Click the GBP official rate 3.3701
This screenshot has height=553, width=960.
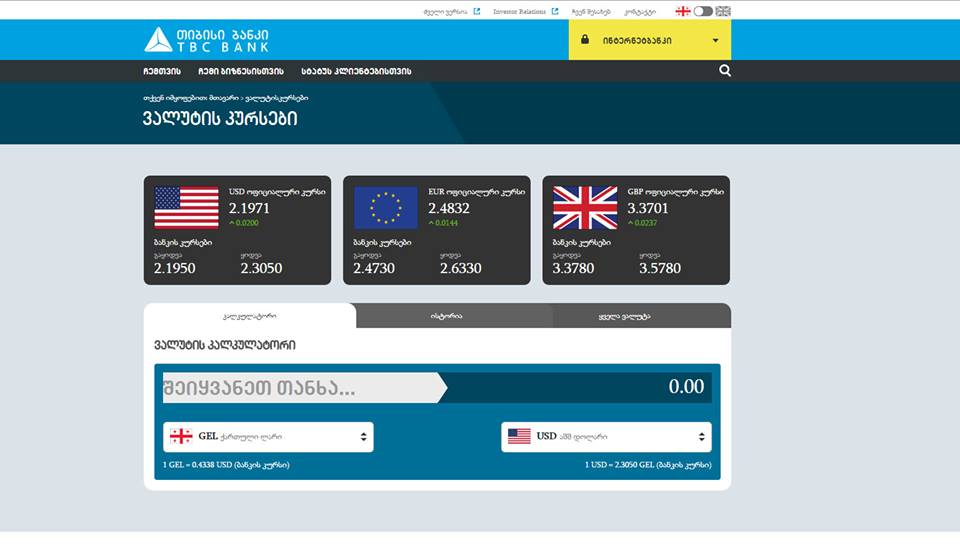(648, 208)
